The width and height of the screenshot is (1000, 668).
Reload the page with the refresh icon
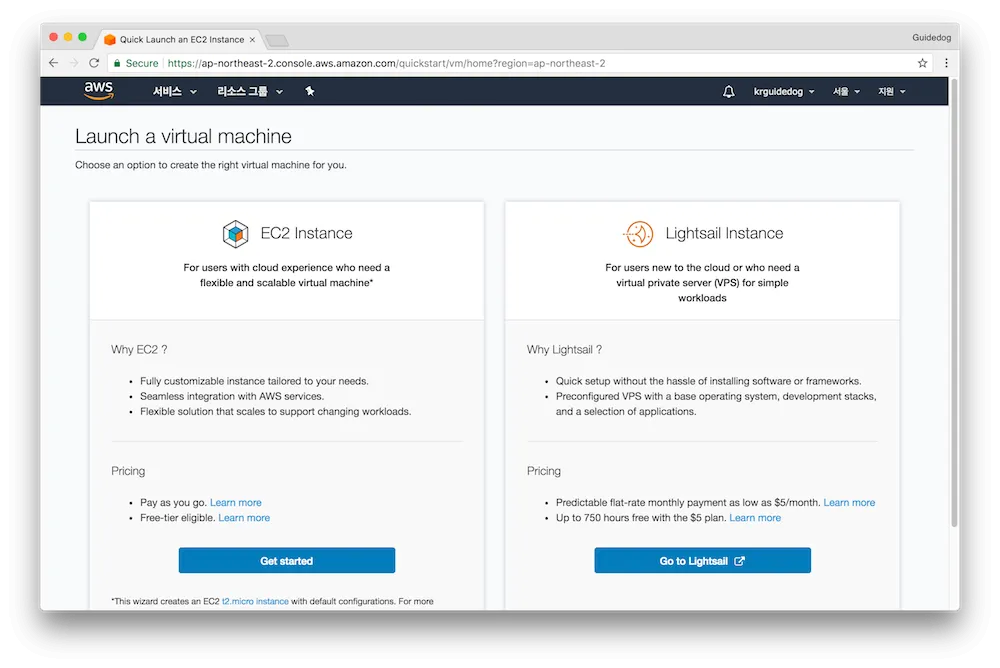[x=94, y=63]
